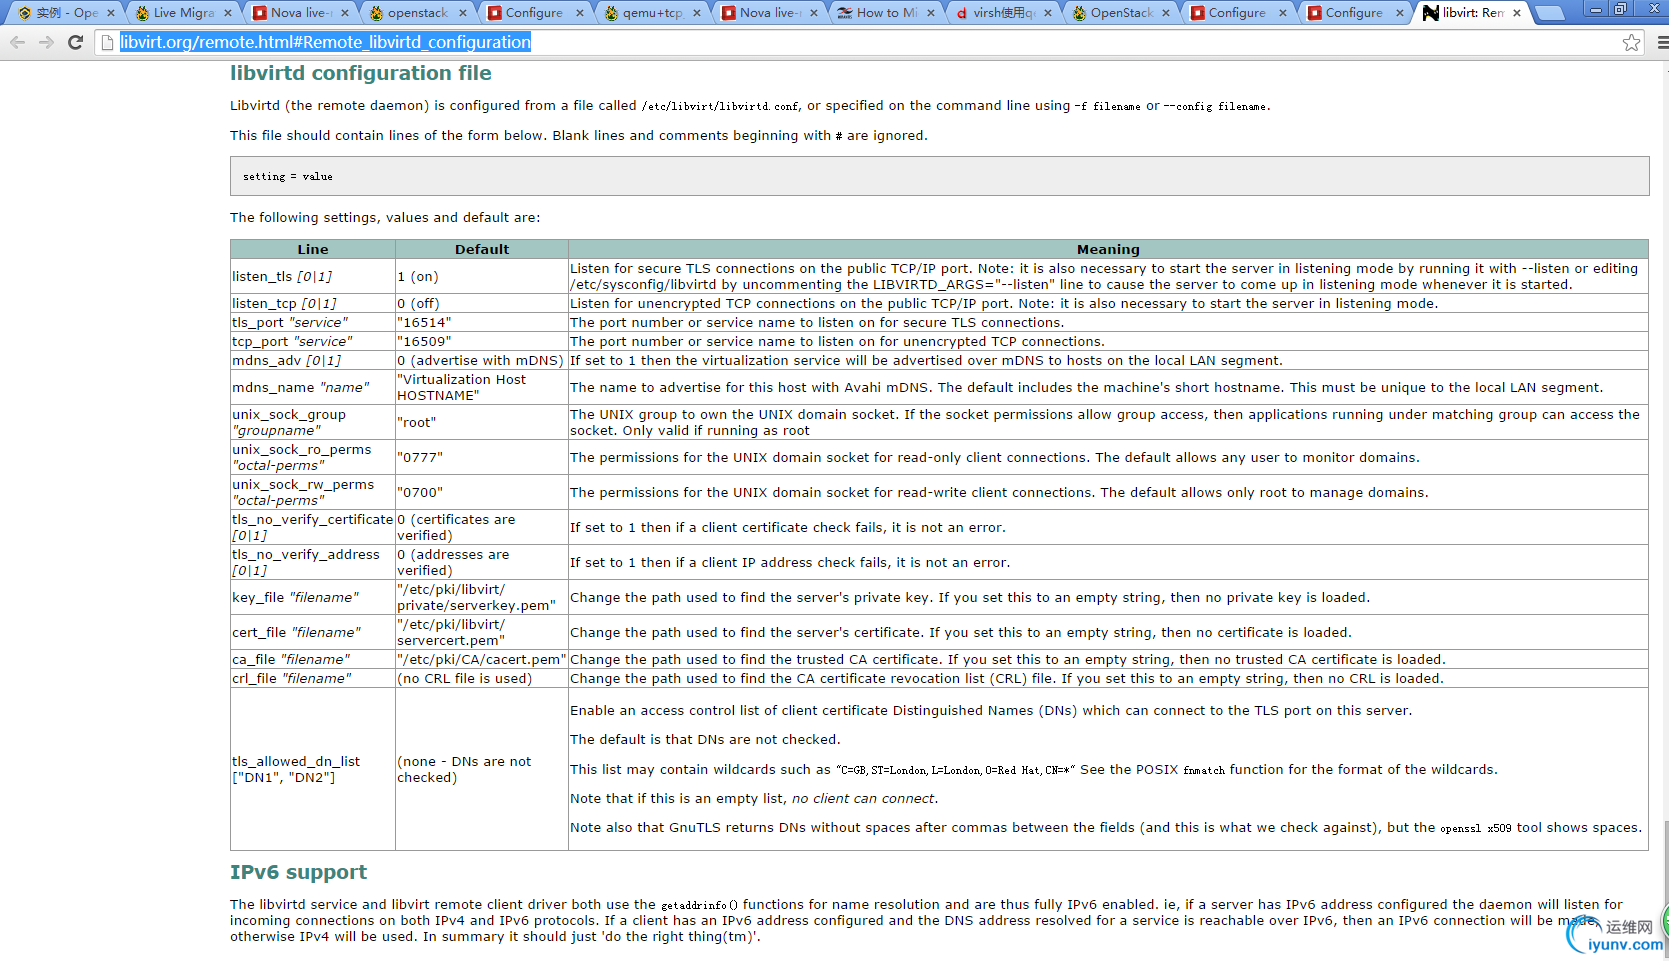Viewport: 1669px width, 961px height.
Task: Close the '实例 - Ope' tab
Action: tap(111, 13)
